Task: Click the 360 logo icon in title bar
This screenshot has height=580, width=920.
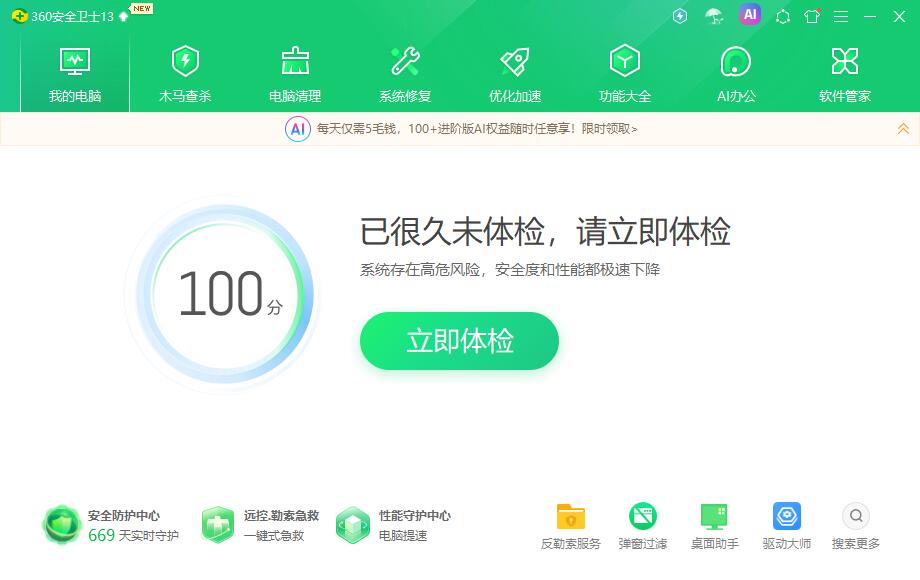Action: tap(19, 16)
